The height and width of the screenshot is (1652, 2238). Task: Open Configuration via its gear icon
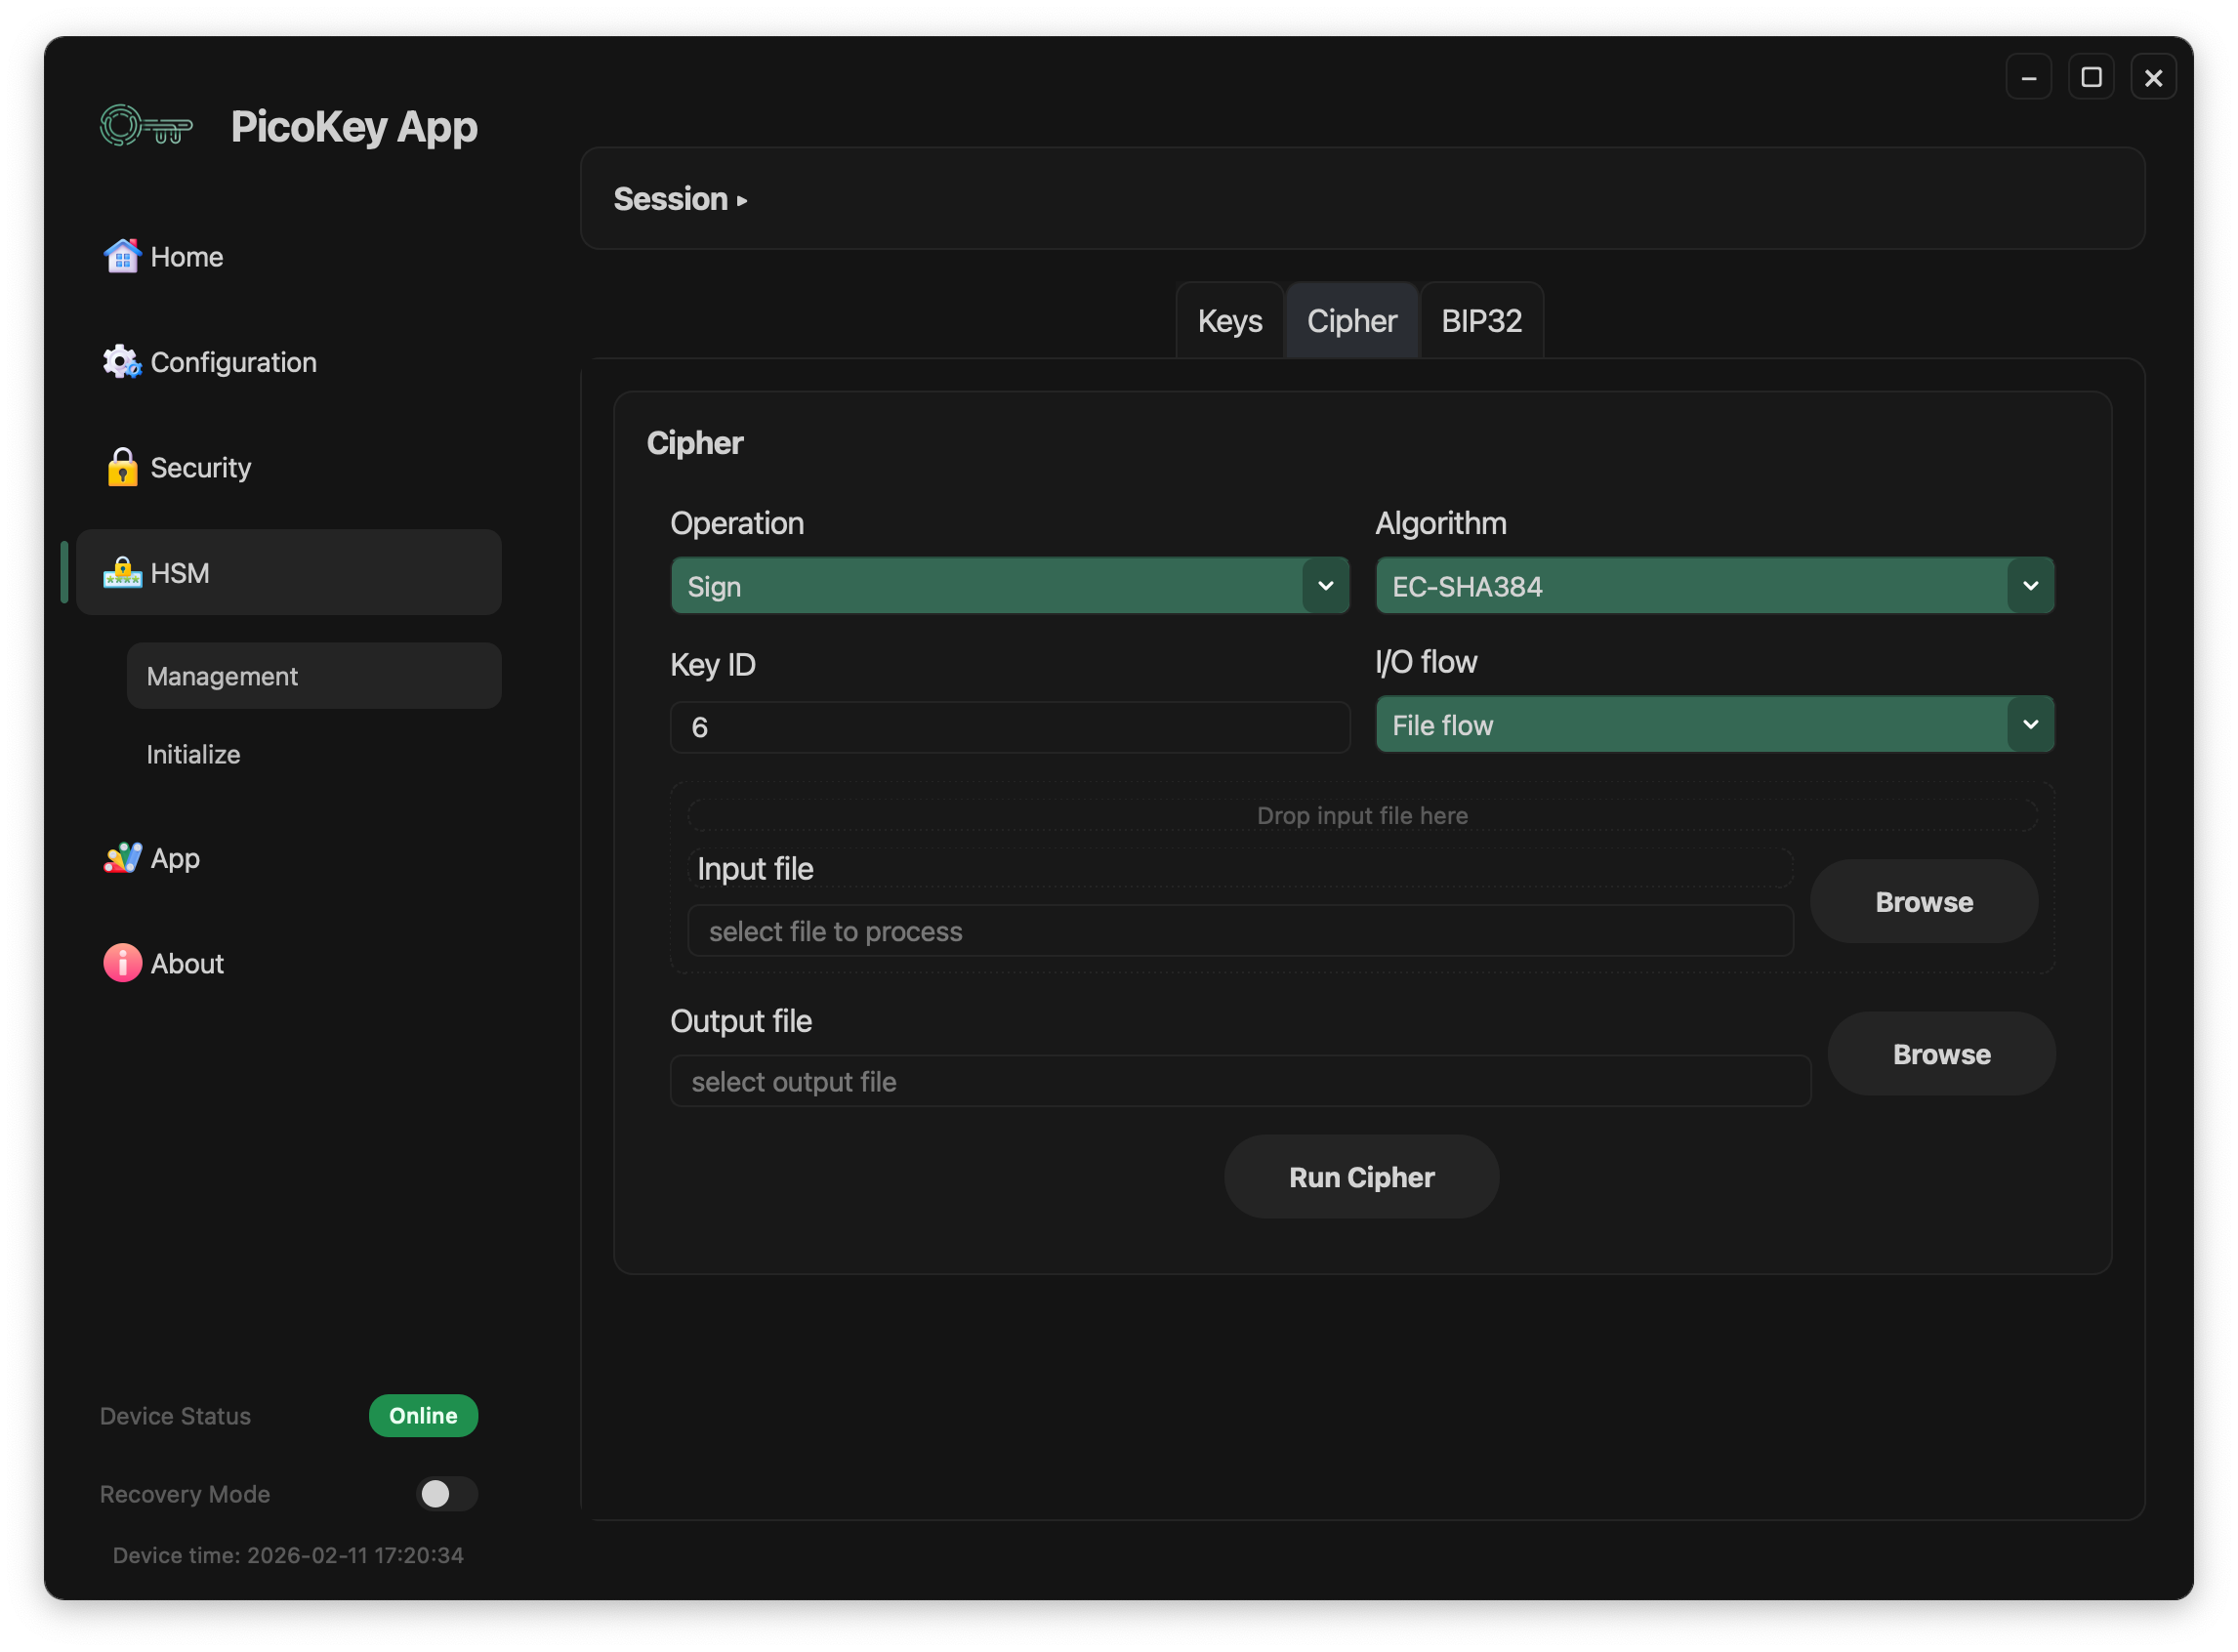[x=122, y=362]
